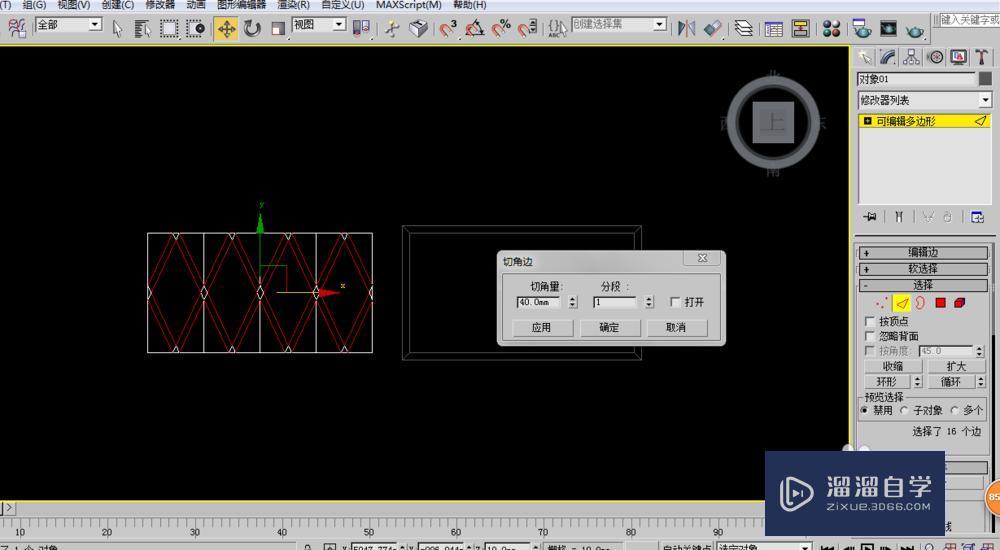1000x550 pixels.
Task: Click 确定 in the chamfer dialog
Action: [608, 327]
